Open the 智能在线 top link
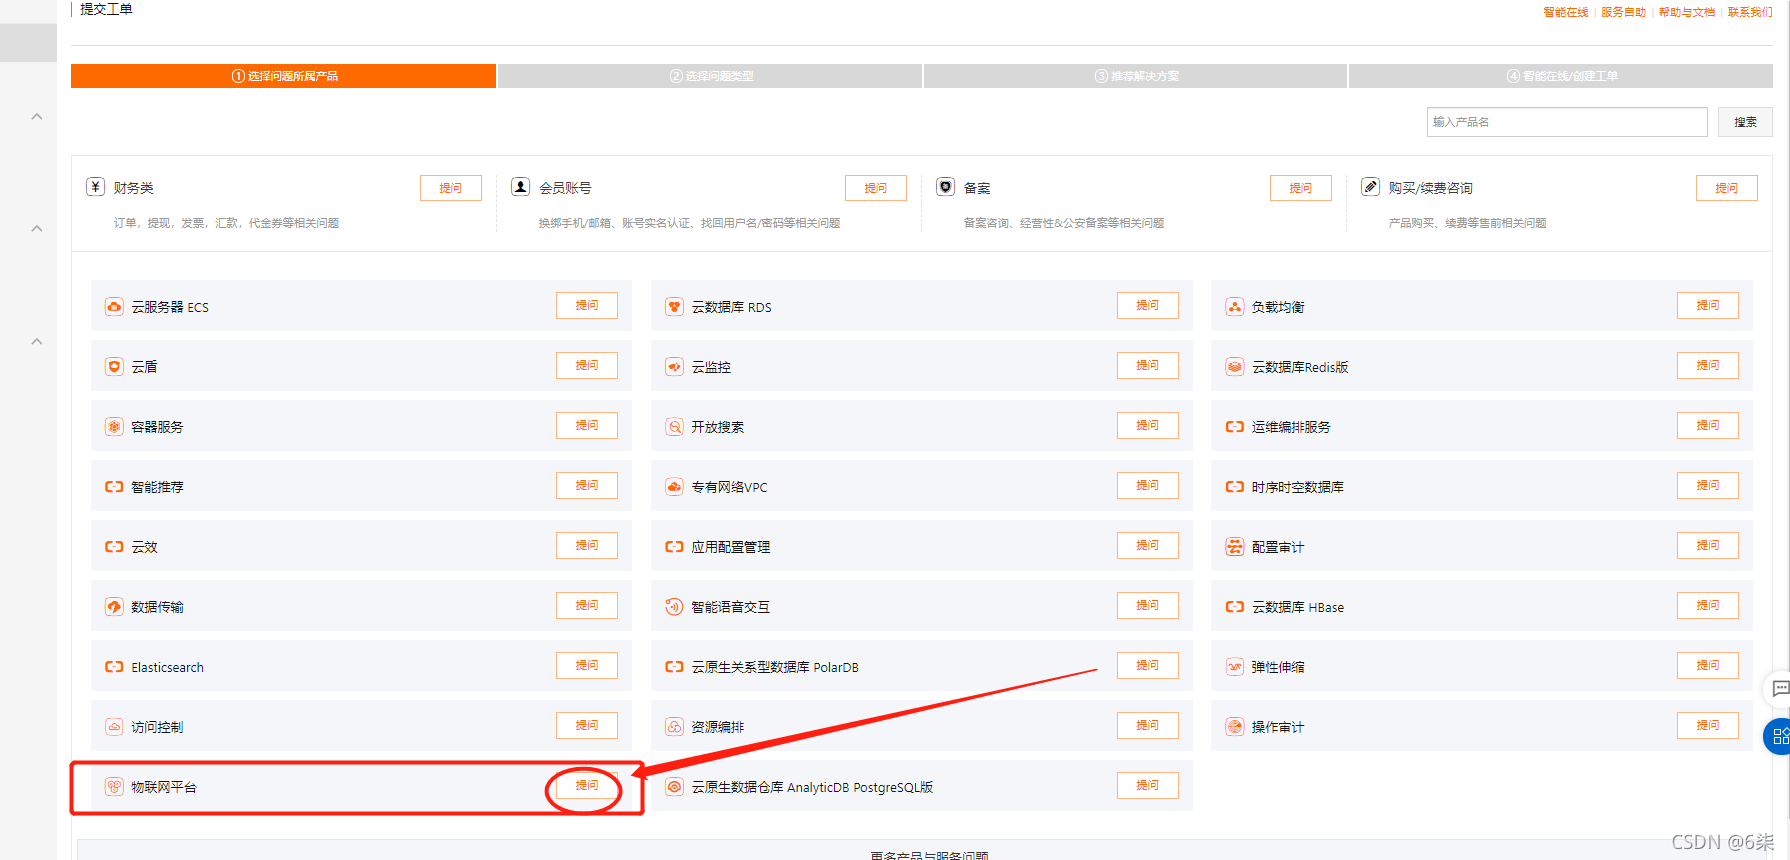The width and height of the screenshot is (1790, 860). click(1565, 12)
